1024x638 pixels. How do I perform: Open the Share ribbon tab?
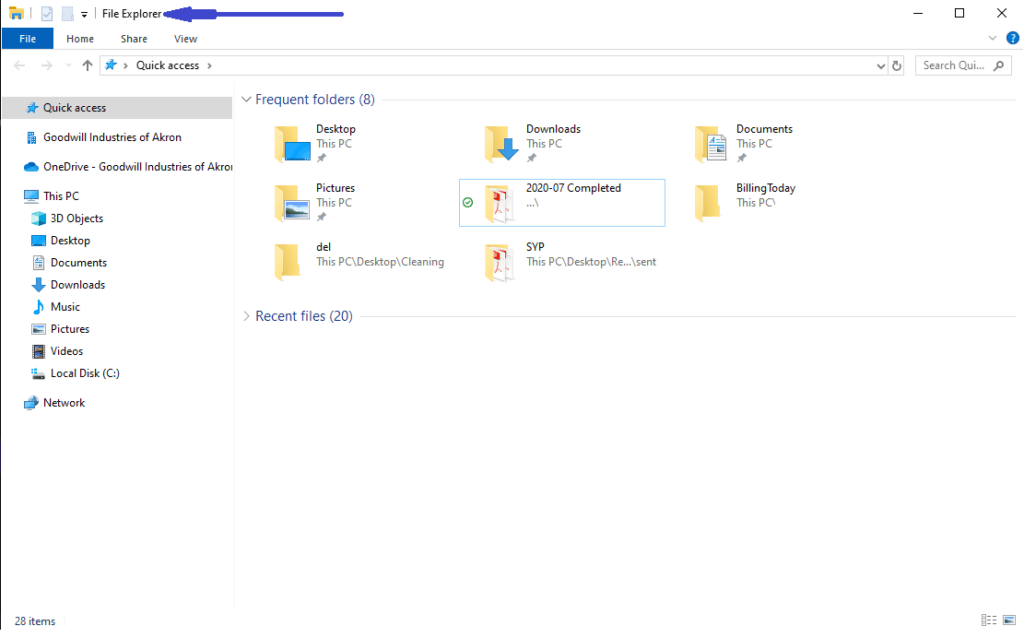[133, 38]
